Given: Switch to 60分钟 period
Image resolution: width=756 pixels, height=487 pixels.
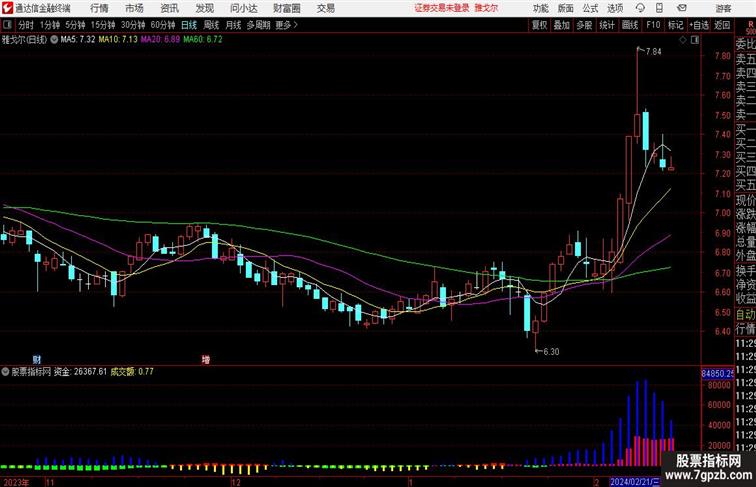Looking at the screenshot, I should [x=163, y=25].
